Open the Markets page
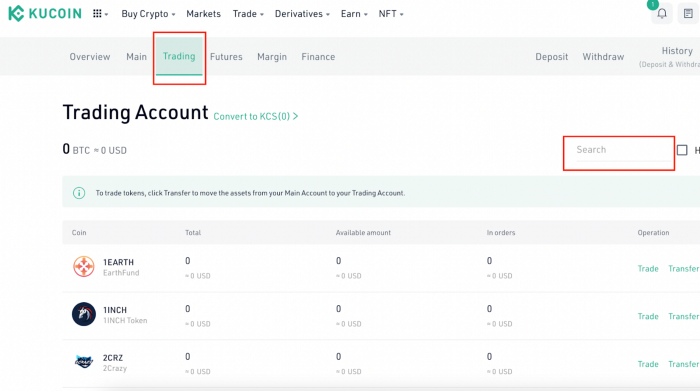This screenshot has height=391, width=700. pyautogui.click(x=204, y=14)
